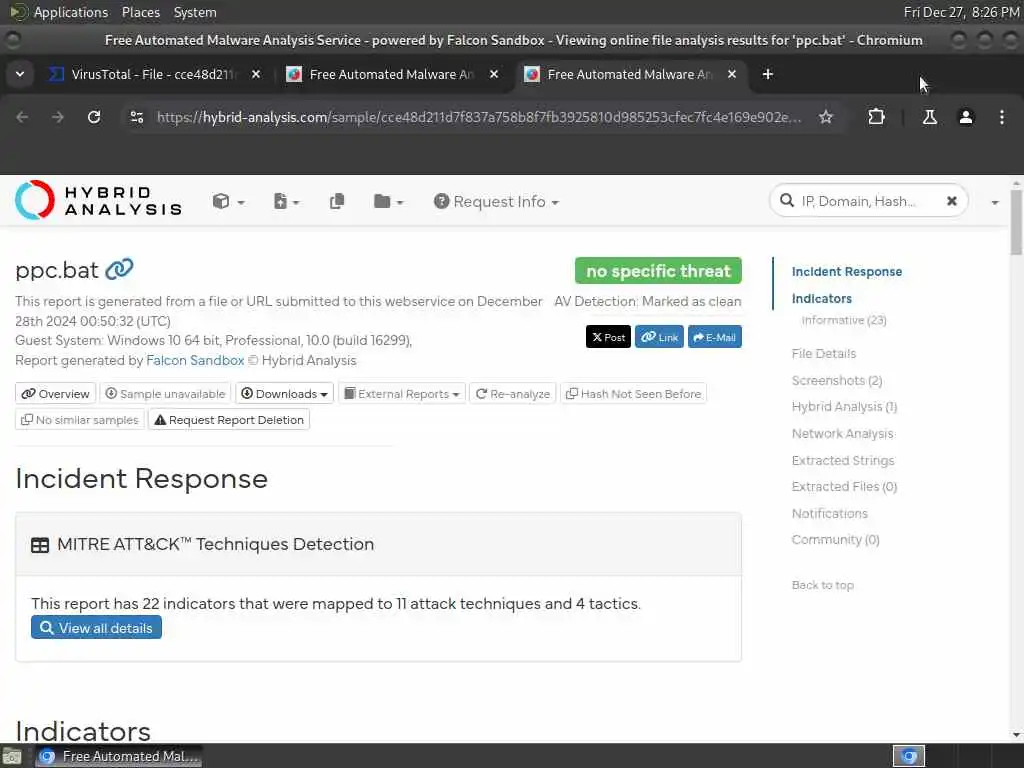Select Informative (23) sidebar entry
This screenshot has width=1024, height=768.
coord(844,320)
